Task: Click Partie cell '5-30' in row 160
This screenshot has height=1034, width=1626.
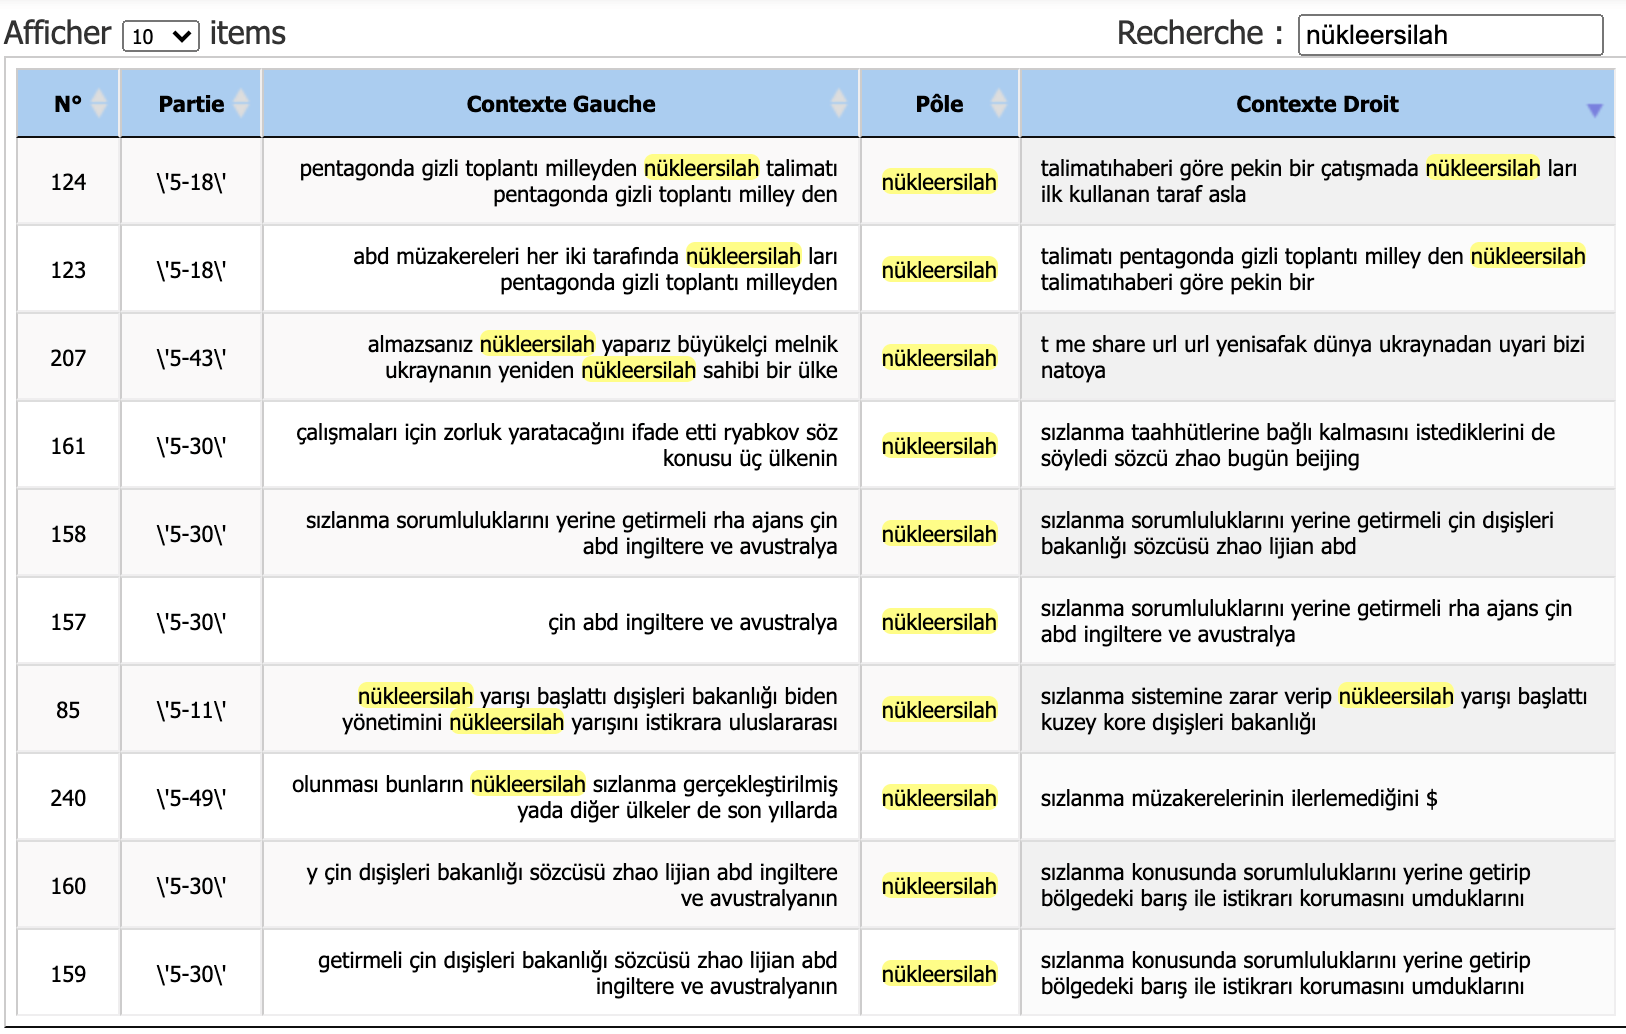Action: pos(191,886)
